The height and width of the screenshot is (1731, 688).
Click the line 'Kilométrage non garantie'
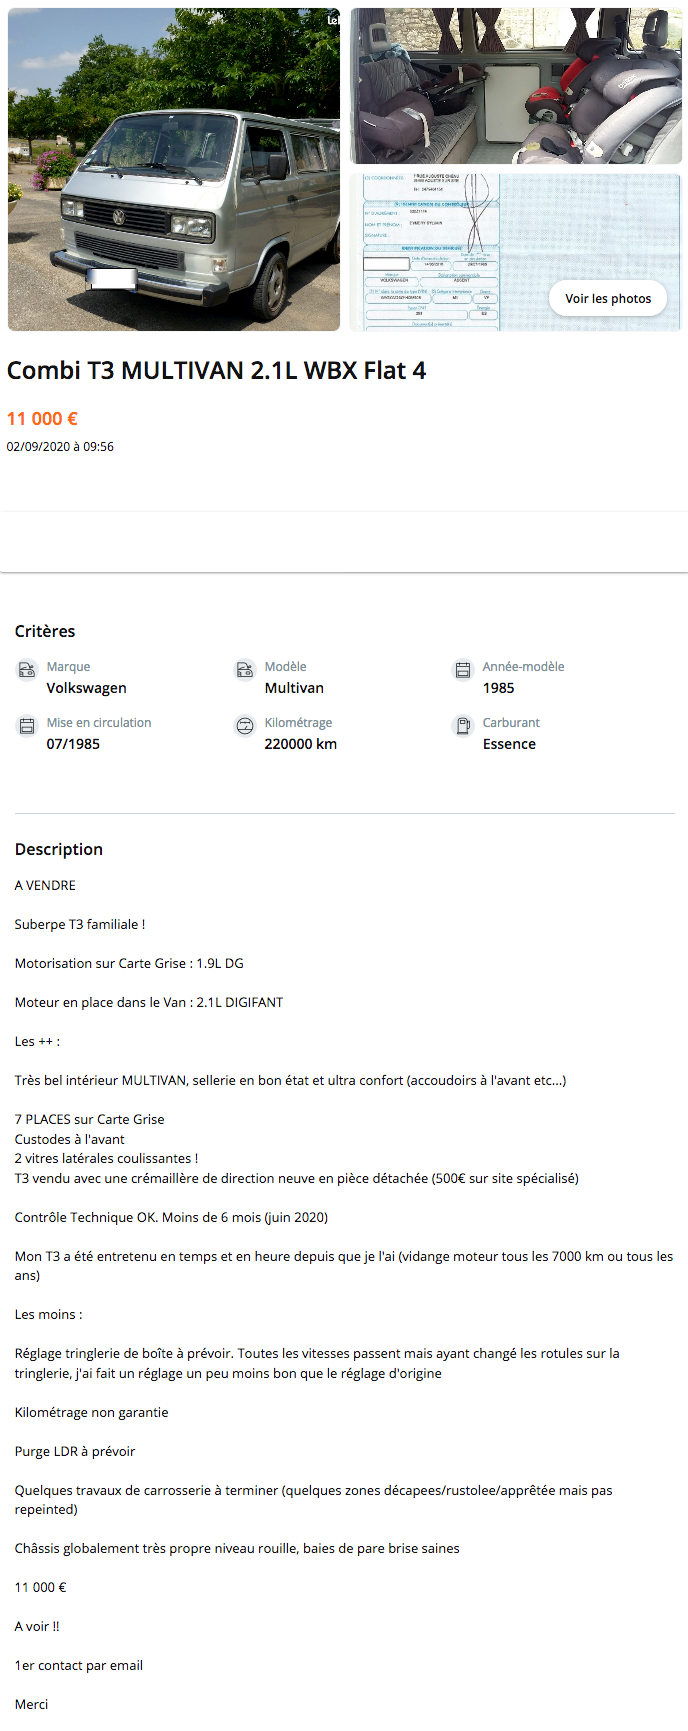92,1412
